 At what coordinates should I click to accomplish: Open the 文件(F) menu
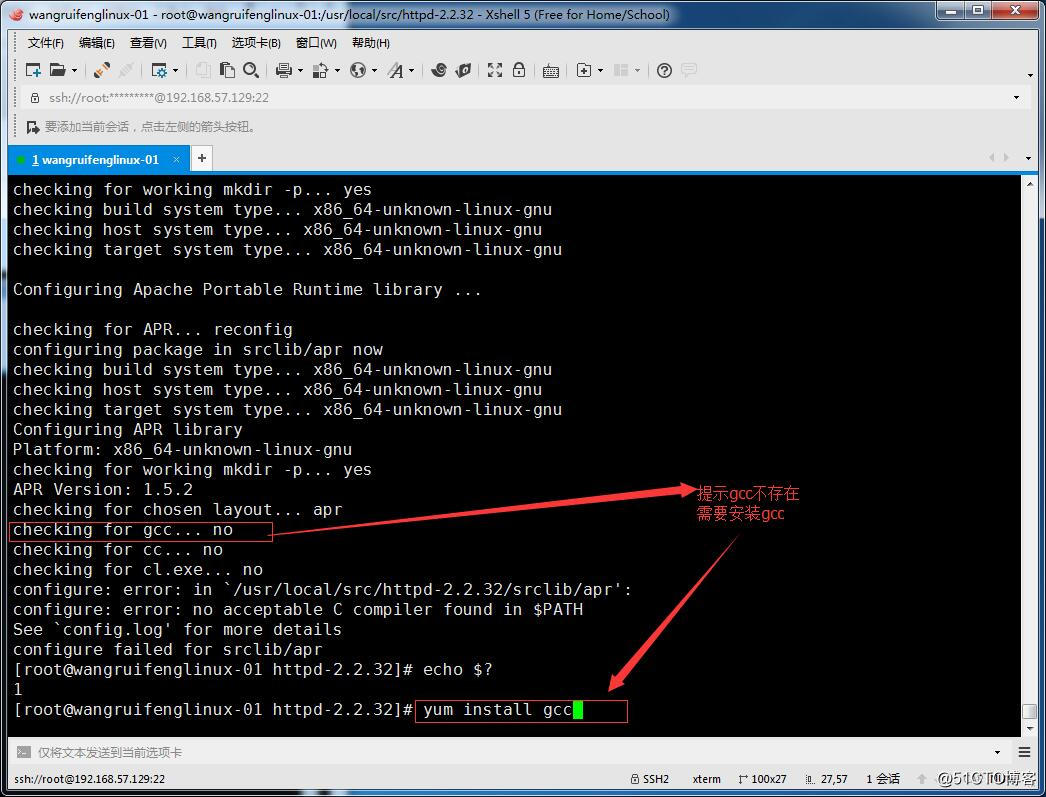tap(45, 43)
